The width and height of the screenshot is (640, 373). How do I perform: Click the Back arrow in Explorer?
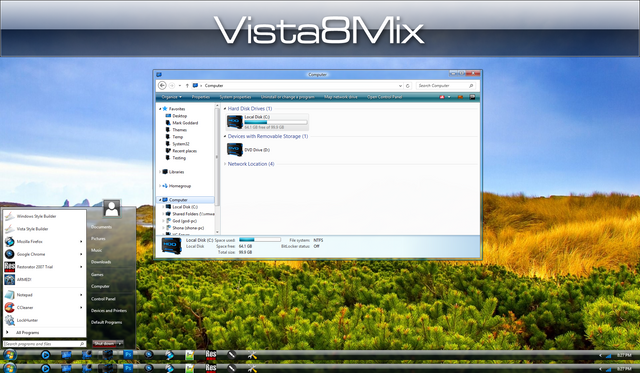[162, 85]
